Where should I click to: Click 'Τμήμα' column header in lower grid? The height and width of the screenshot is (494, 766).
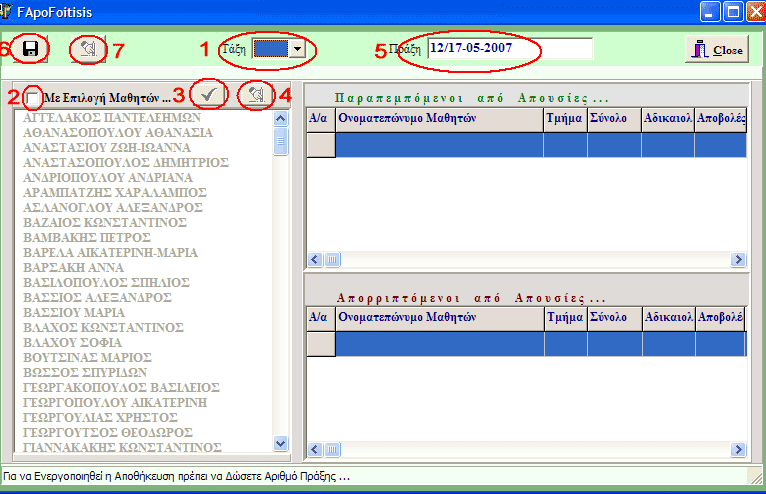(564, 317)
